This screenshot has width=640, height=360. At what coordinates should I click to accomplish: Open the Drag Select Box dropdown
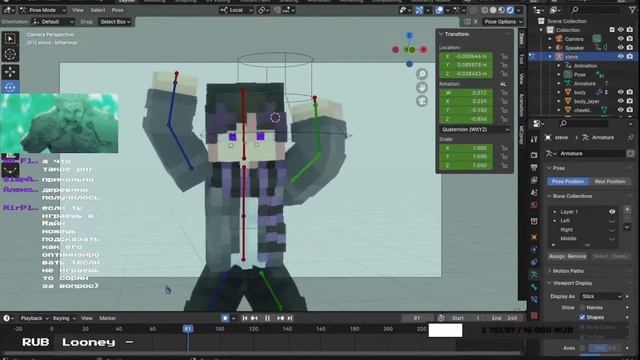[116, 22]
